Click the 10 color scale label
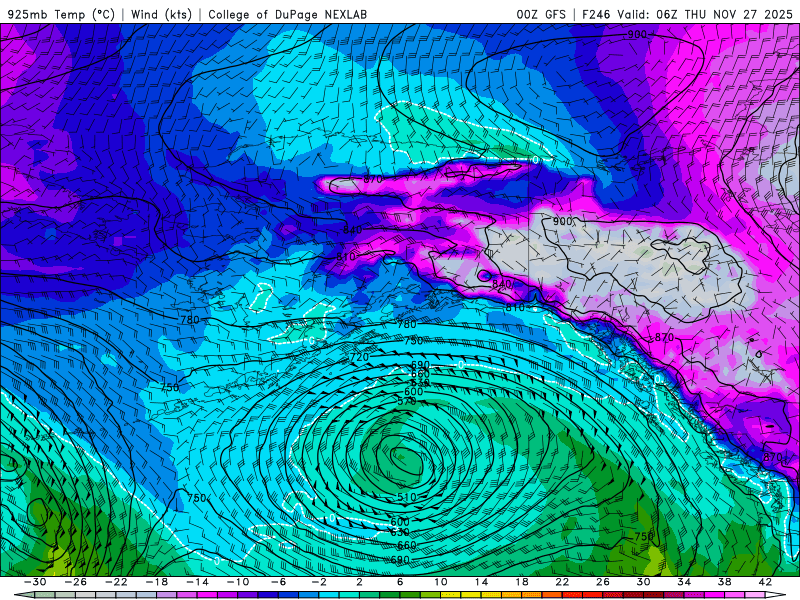 pos(441,582)
